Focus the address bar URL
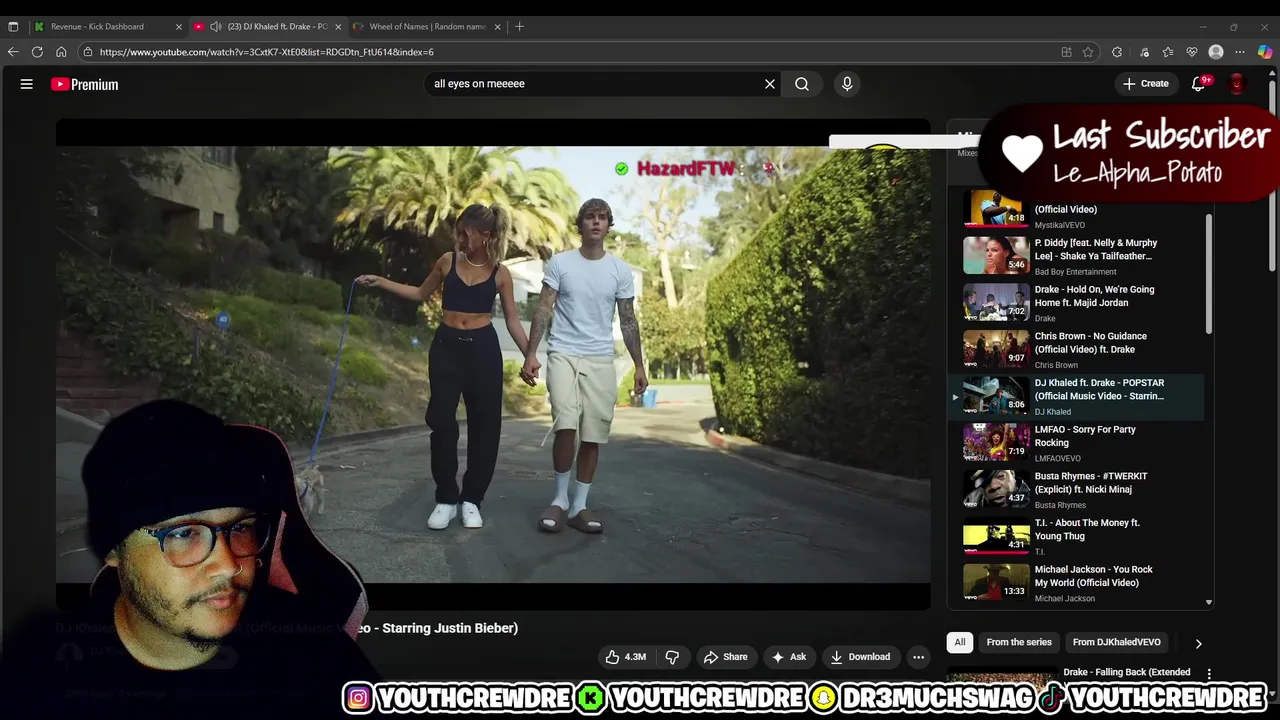Viewport: 1280px width, 720px height. coord(266,52)
